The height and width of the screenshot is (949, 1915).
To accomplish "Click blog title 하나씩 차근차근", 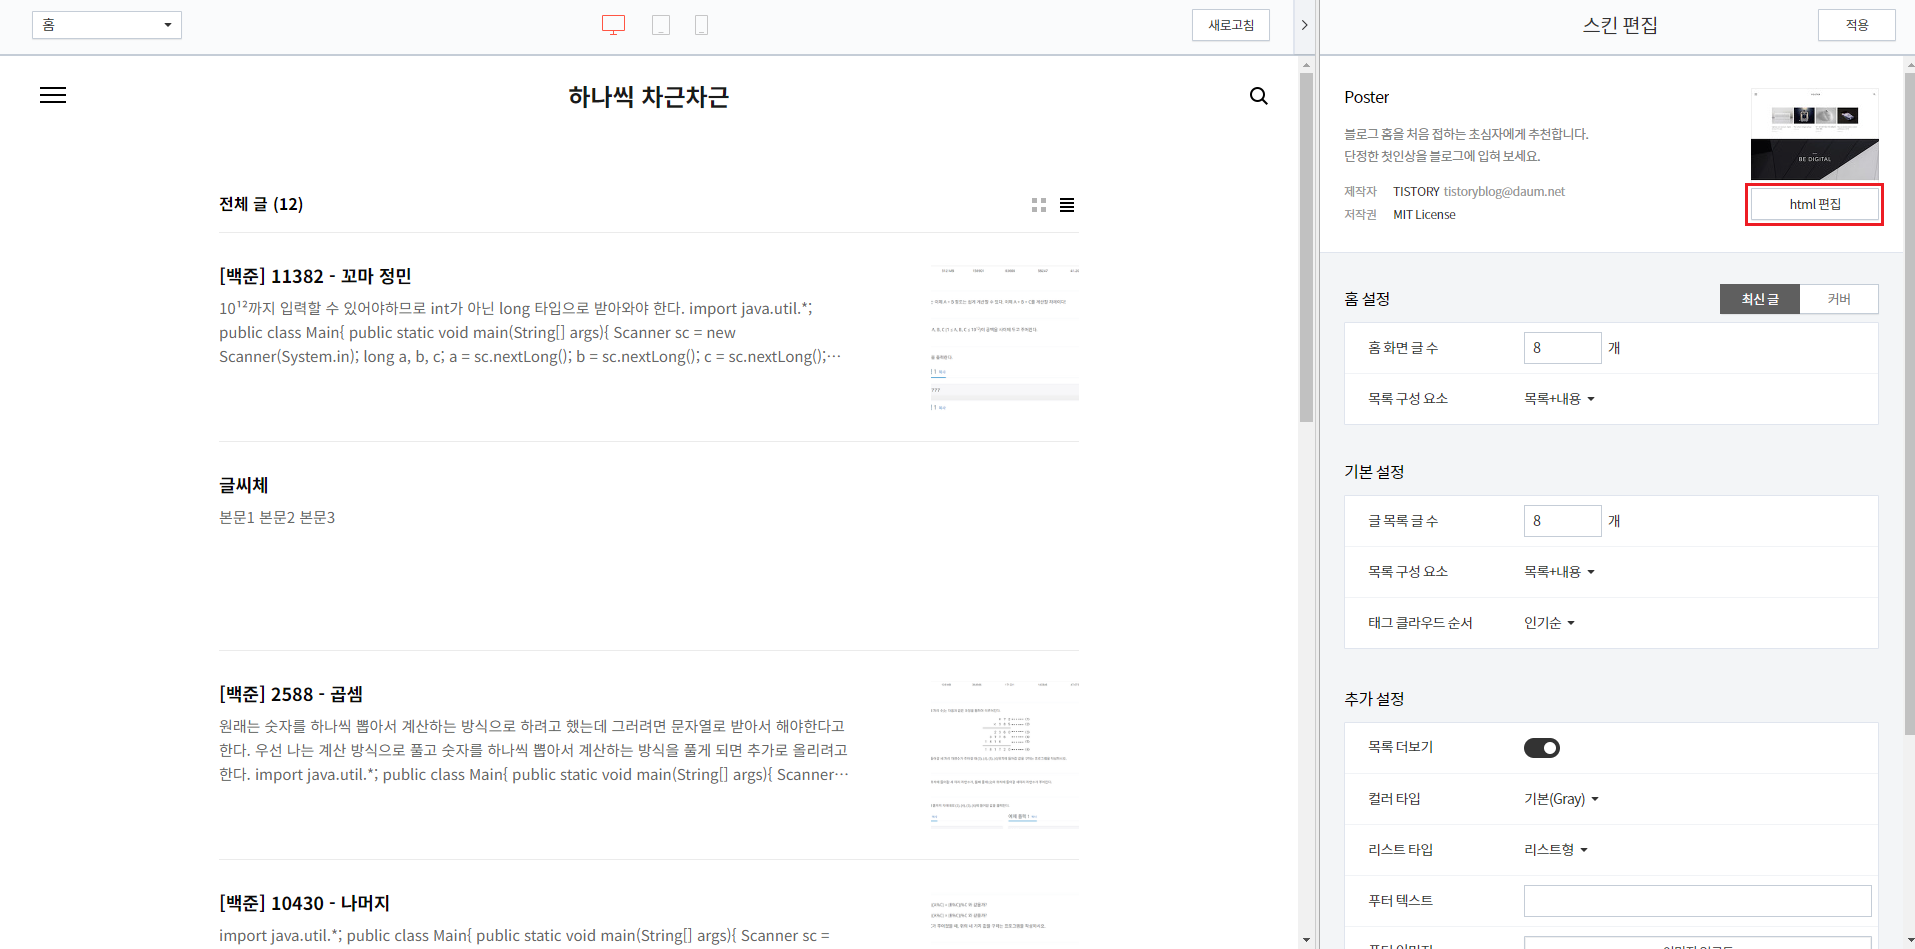I will pos(648,97).
